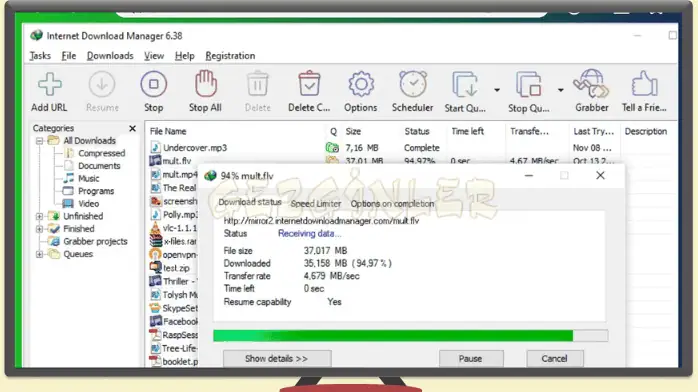Sort by the File Name column
The width and height of the screenshot is (698, 392).
[168, 132]
